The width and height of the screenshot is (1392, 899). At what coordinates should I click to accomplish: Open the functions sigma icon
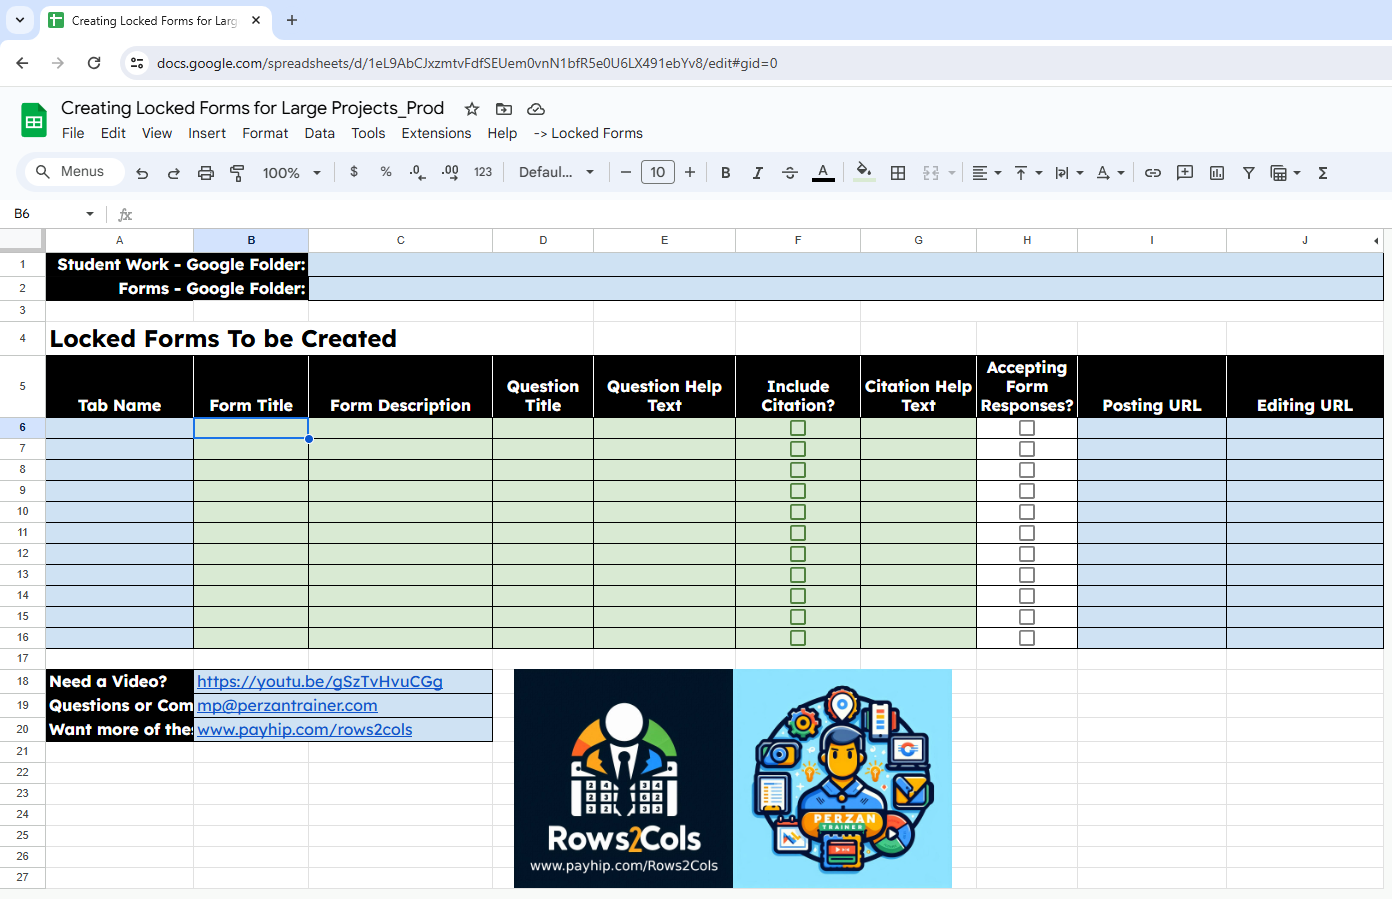[1323, 173]
